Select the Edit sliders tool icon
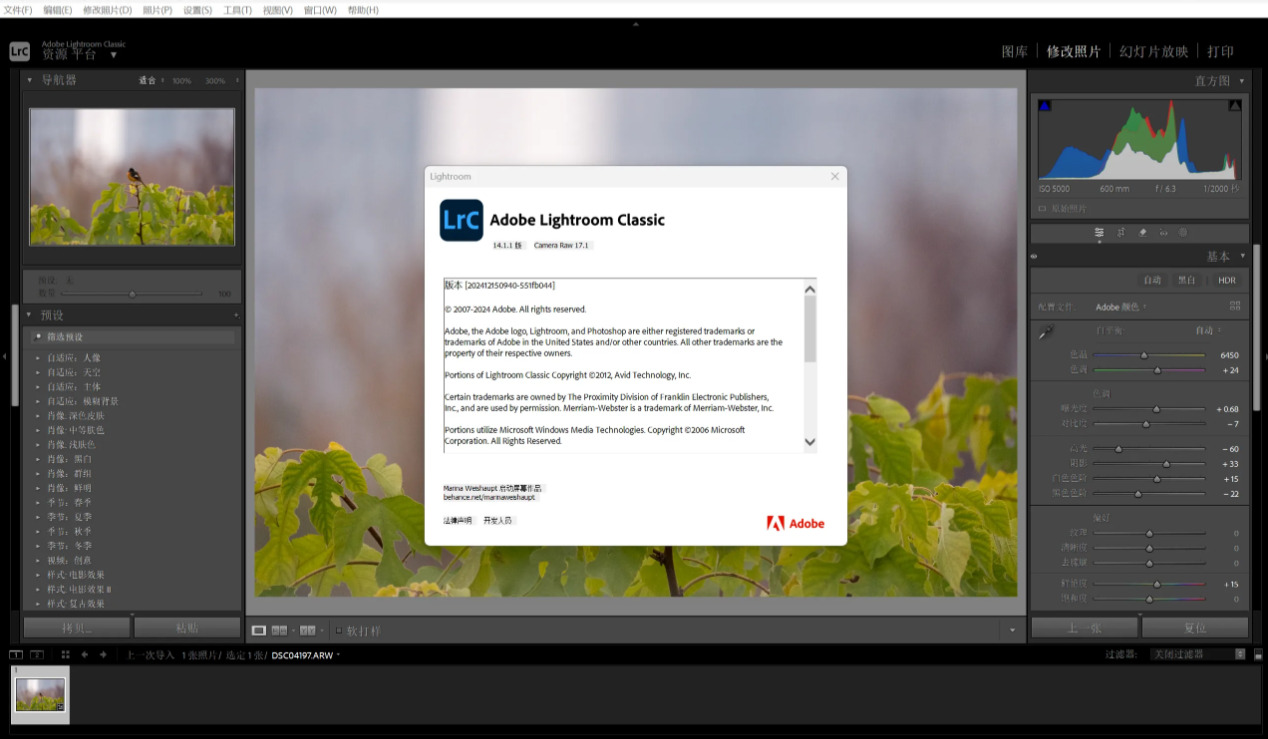 click(x=1099, y=232)
